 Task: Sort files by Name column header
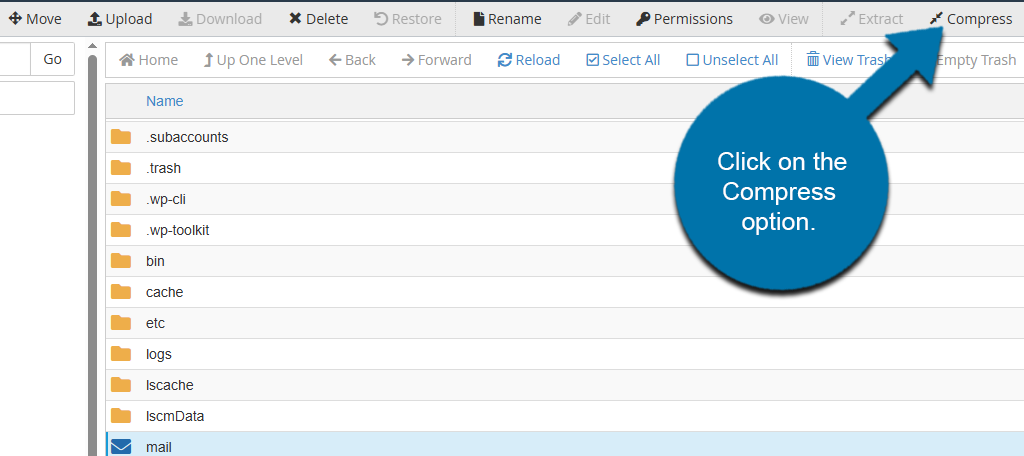point(165,101)
